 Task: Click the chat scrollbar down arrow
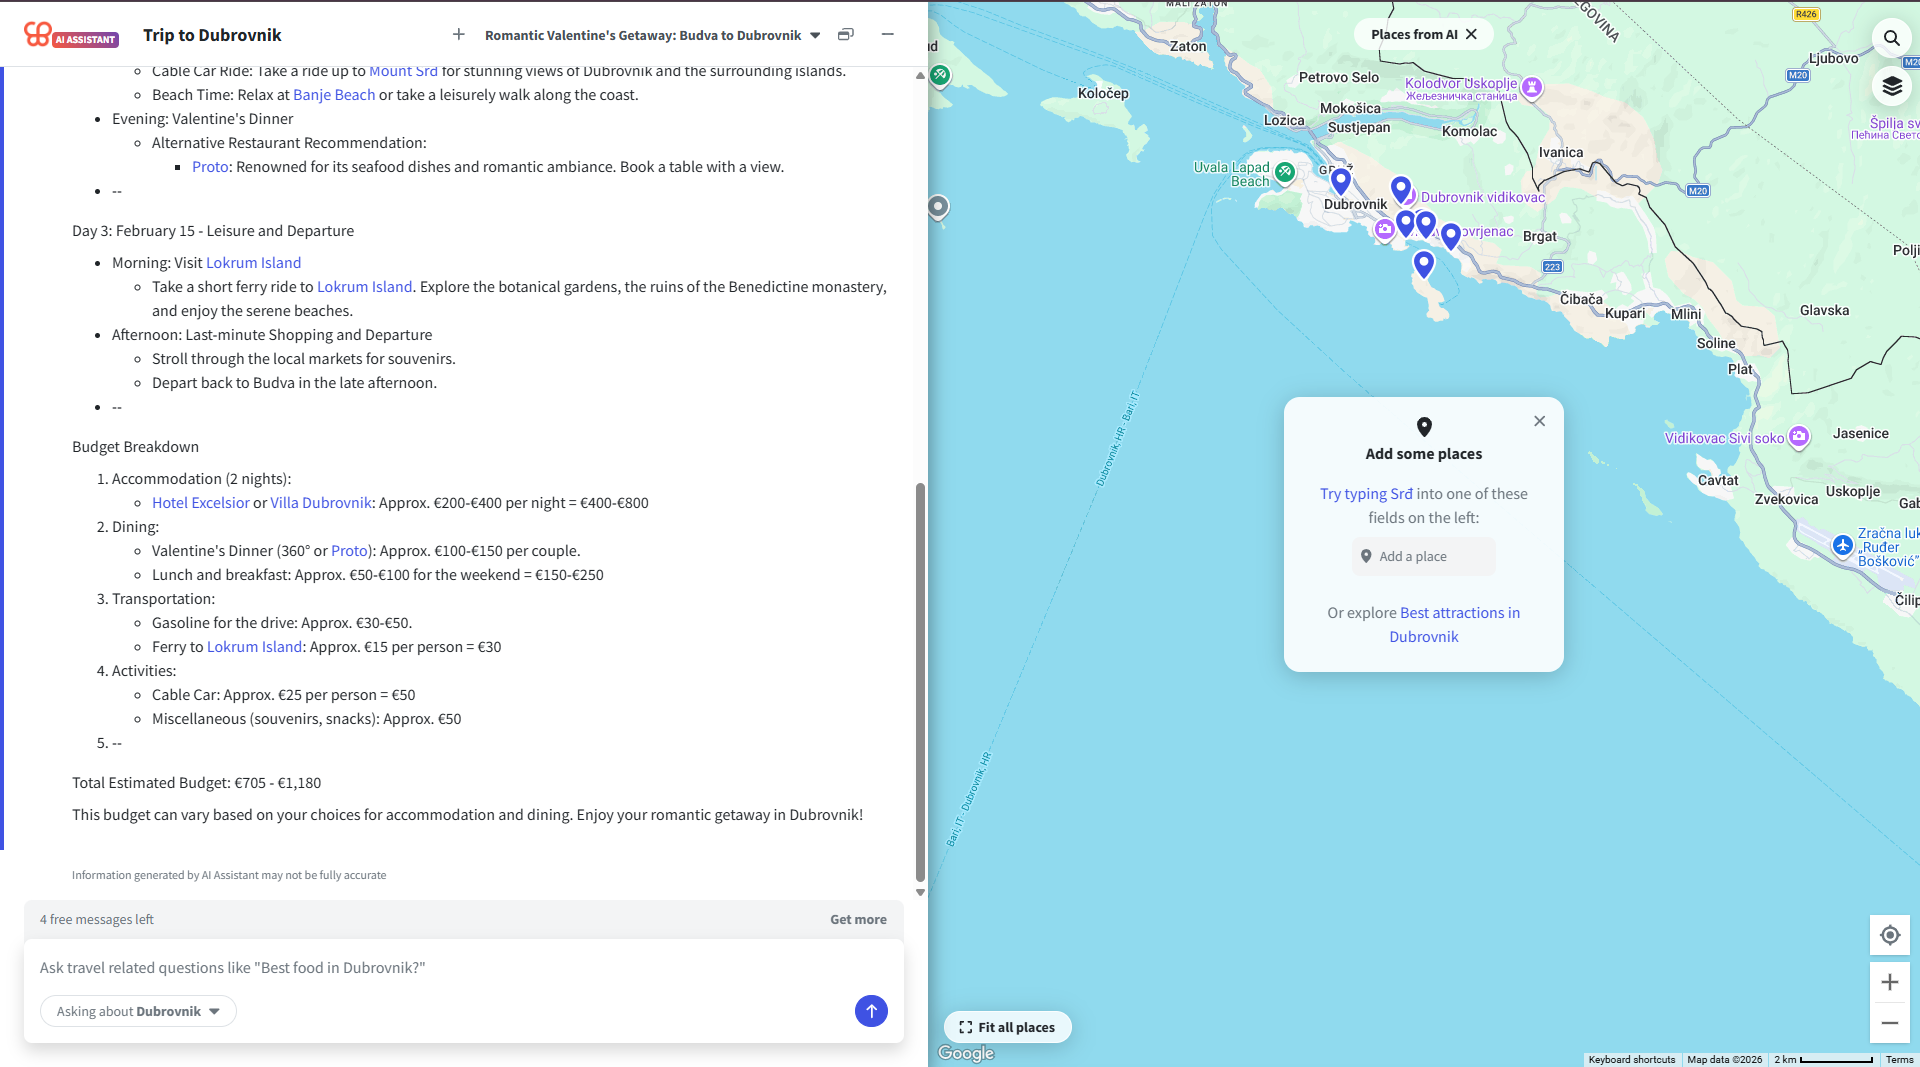[920, 892]
